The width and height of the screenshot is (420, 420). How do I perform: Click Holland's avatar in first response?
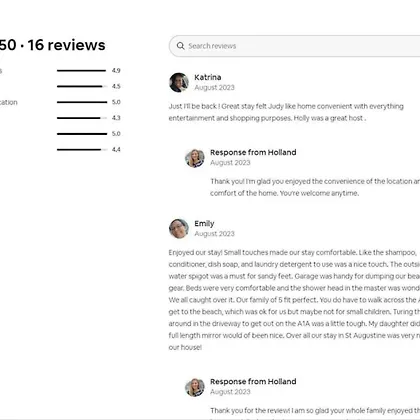tap(195, 158)
